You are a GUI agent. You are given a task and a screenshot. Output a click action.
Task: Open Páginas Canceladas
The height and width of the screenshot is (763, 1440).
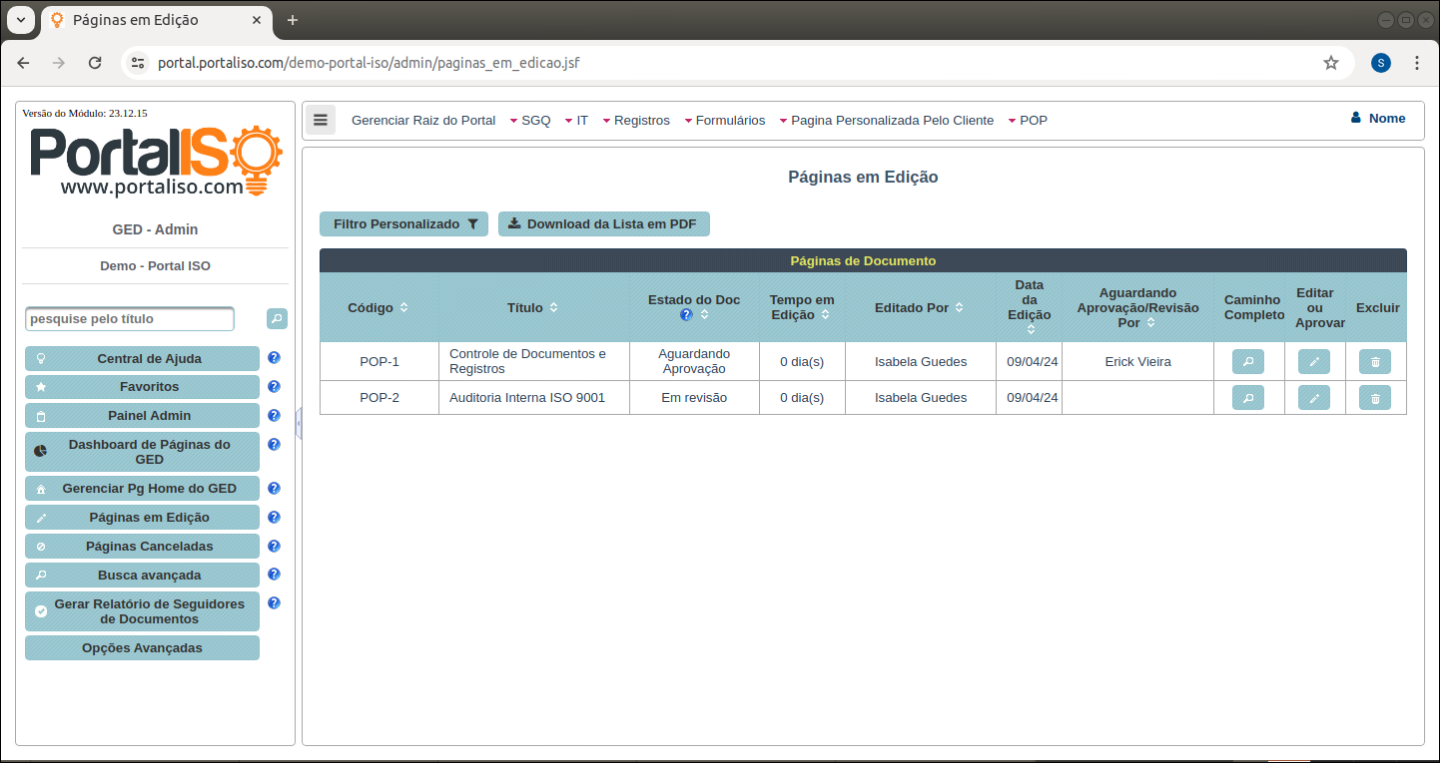(142, 546)
